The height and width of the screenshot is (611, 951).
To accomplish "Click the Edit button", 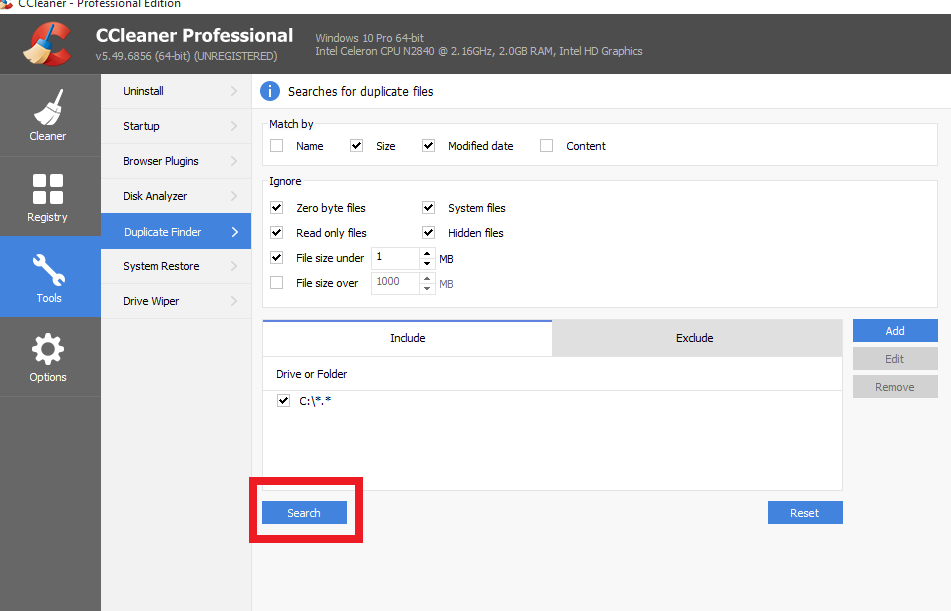I will [895, 359].
